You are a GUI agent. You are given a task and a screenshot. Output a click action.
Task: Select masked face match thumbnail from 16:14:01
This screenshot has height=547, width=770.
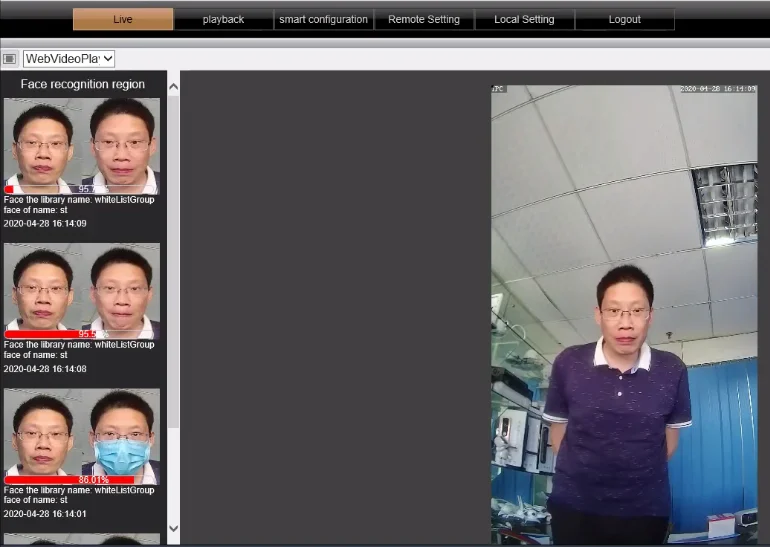point(82,436)
